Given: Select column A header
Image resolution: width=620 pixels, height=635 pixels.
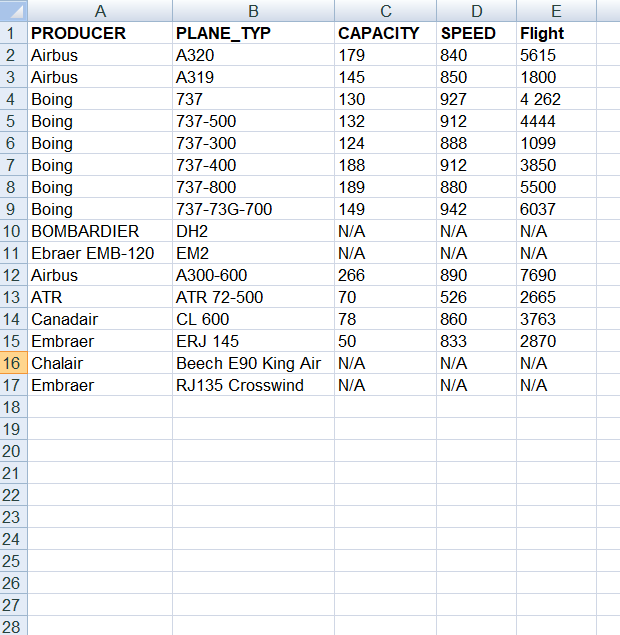Looking at the screenshot, I should point(100,11).
